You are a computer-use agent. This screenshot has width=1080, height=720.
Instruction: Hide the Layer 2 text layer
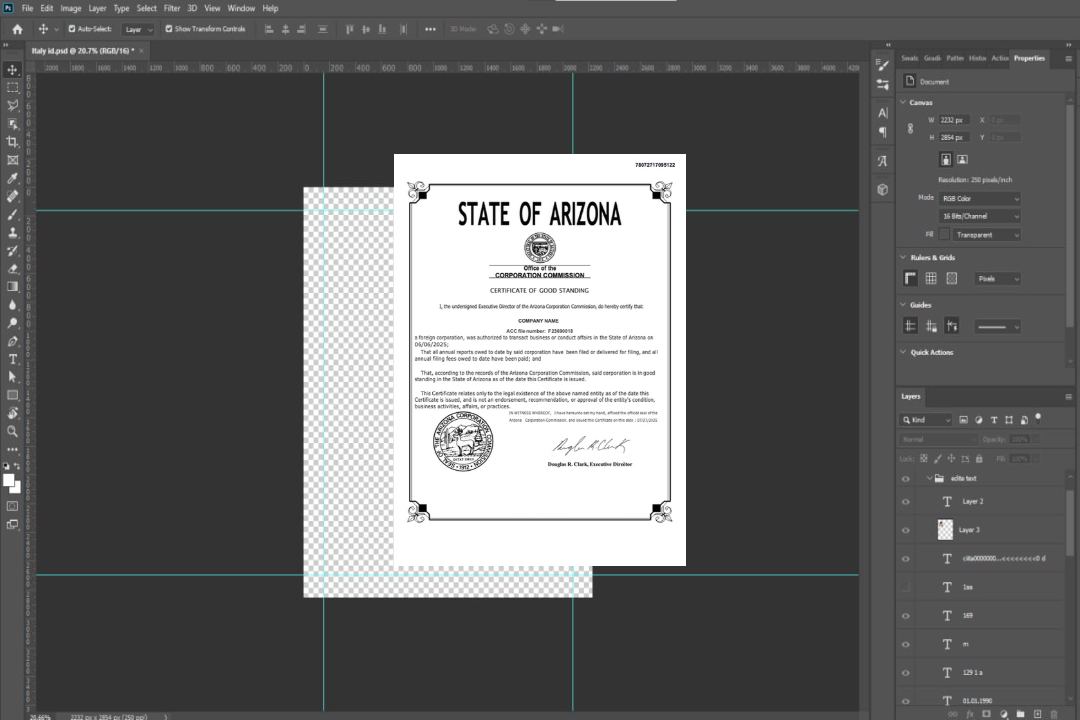pos(906,502)
